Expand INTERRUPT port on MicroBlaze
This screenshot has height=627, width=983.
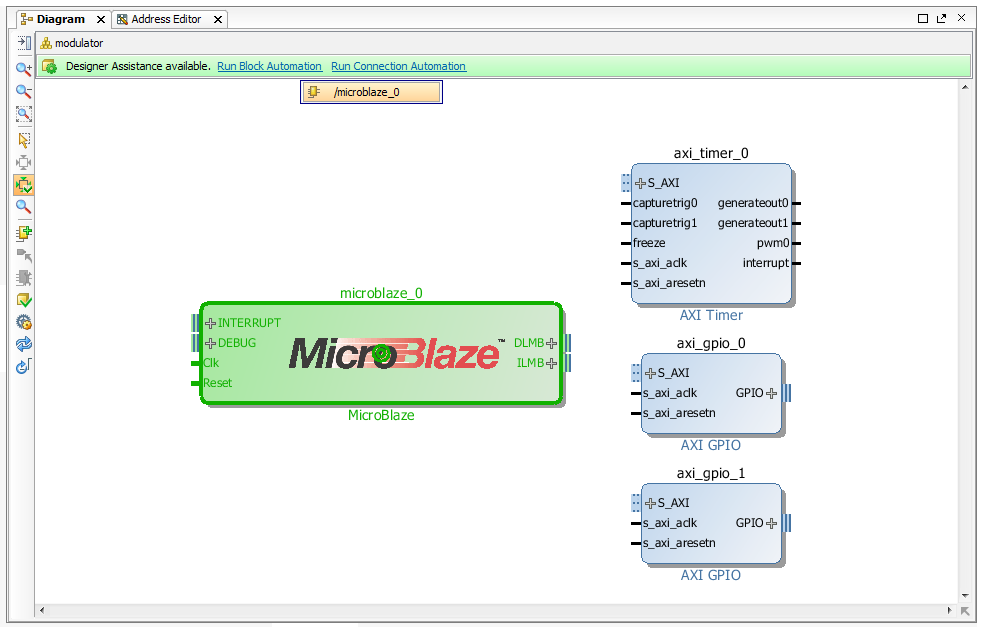pos(211,324)
